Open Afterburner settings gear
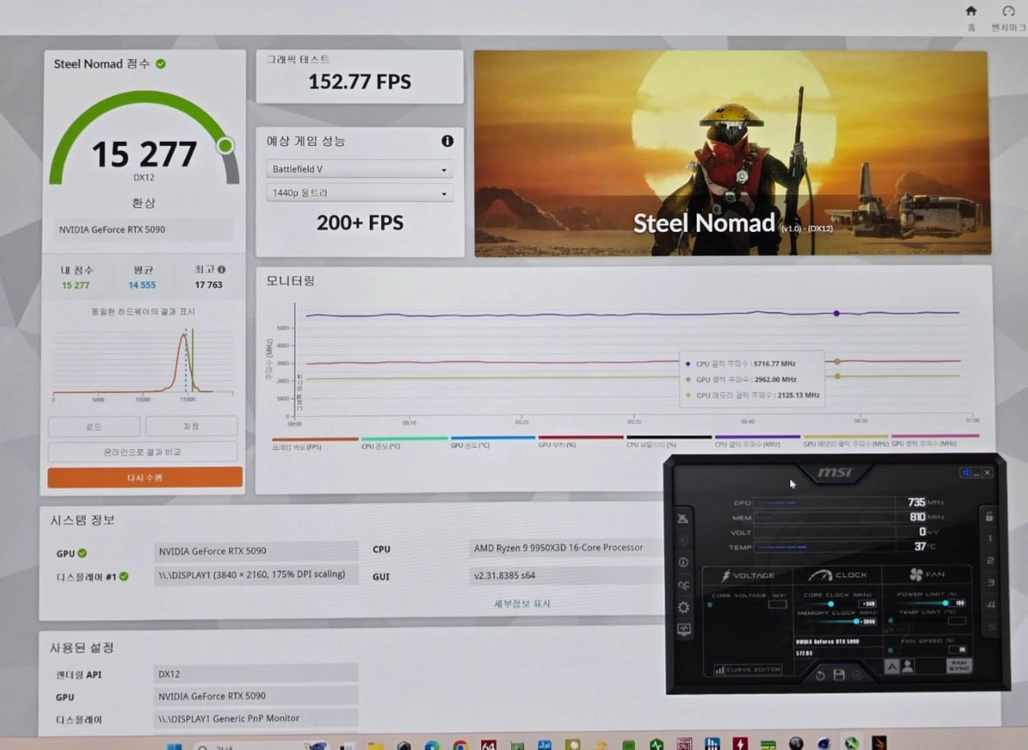 pyautogui.click(x=683, y=607)
